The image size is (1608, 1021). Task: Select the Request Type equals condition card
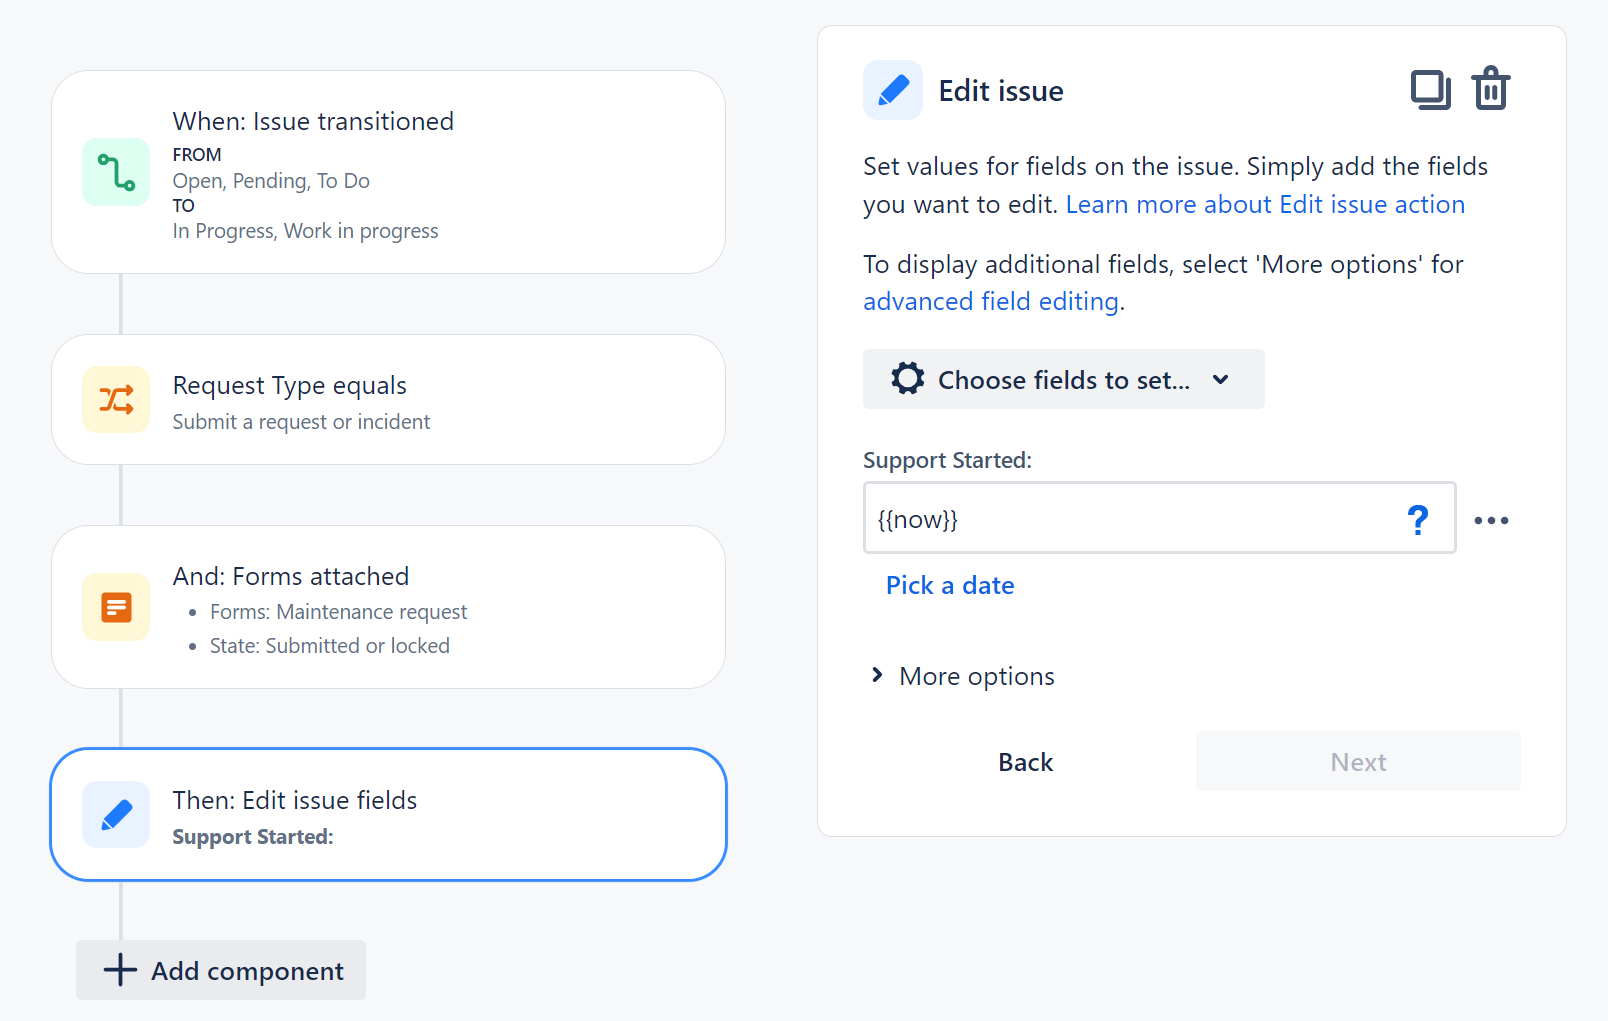point(388,399)
